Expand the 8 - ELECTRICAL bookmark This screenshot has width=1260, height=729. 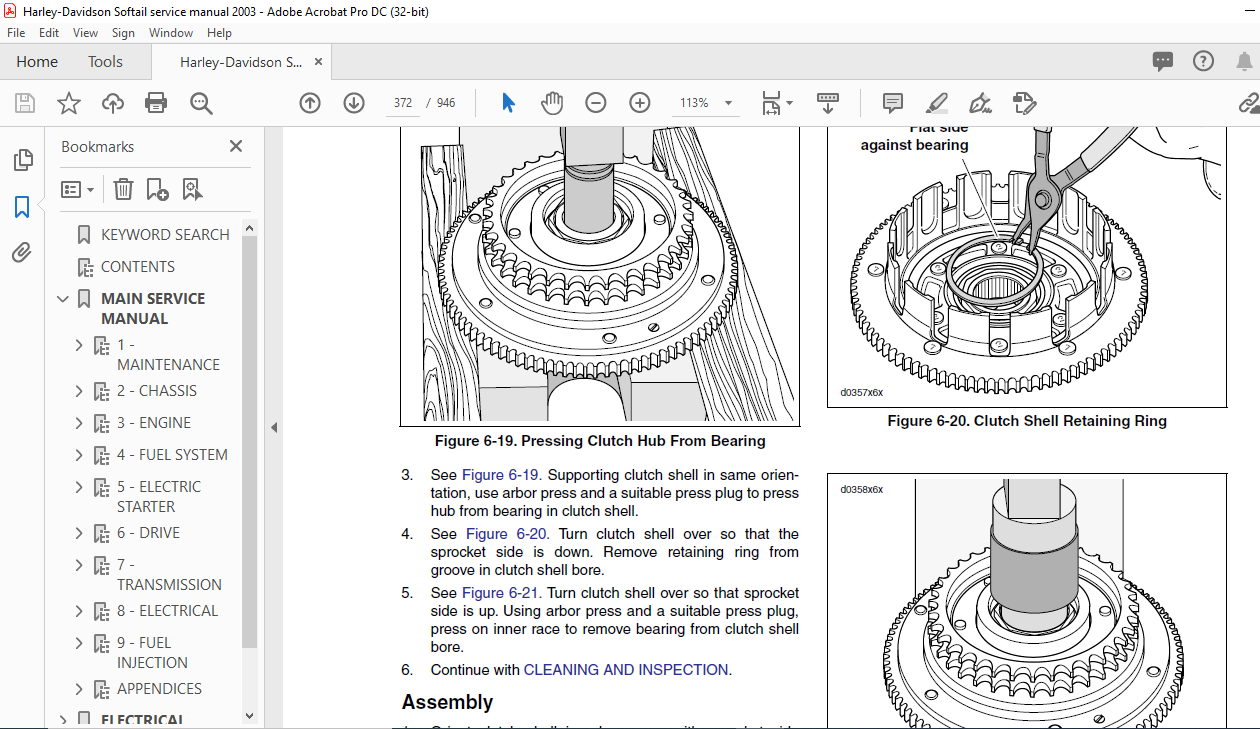click(x=79, y=611)
